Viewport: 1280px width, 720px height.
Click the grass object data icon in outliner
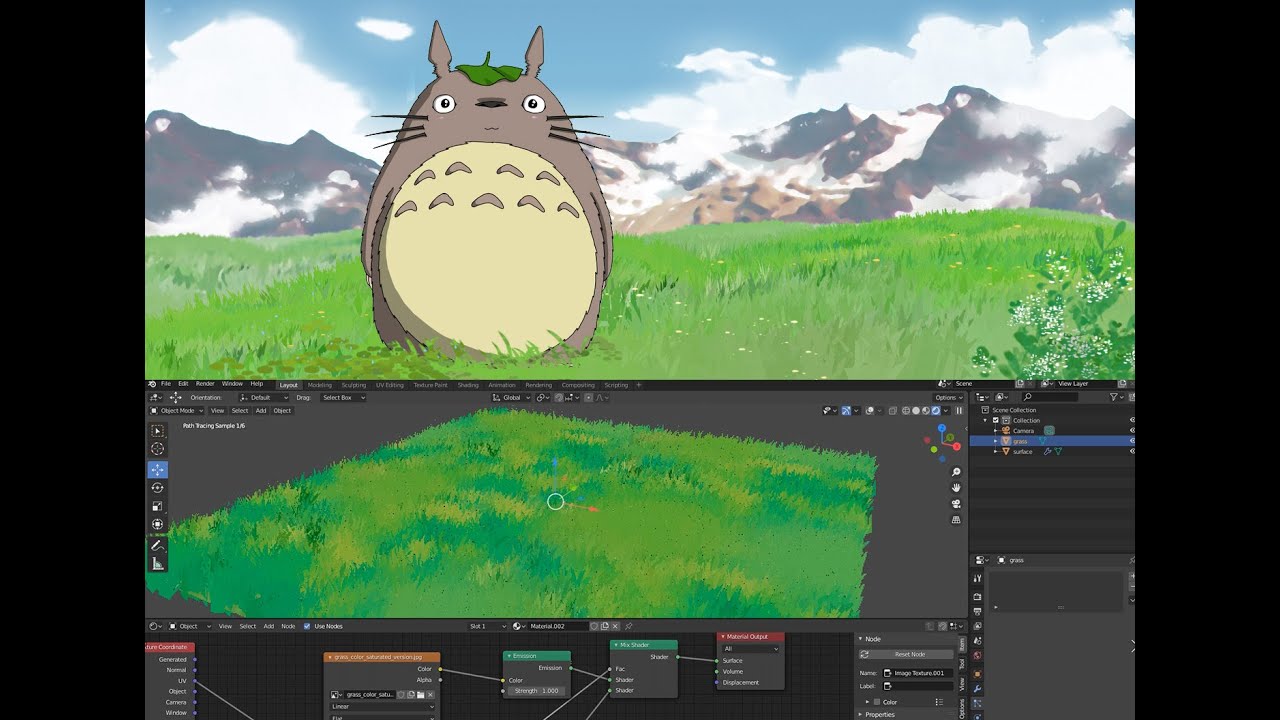1042,441
